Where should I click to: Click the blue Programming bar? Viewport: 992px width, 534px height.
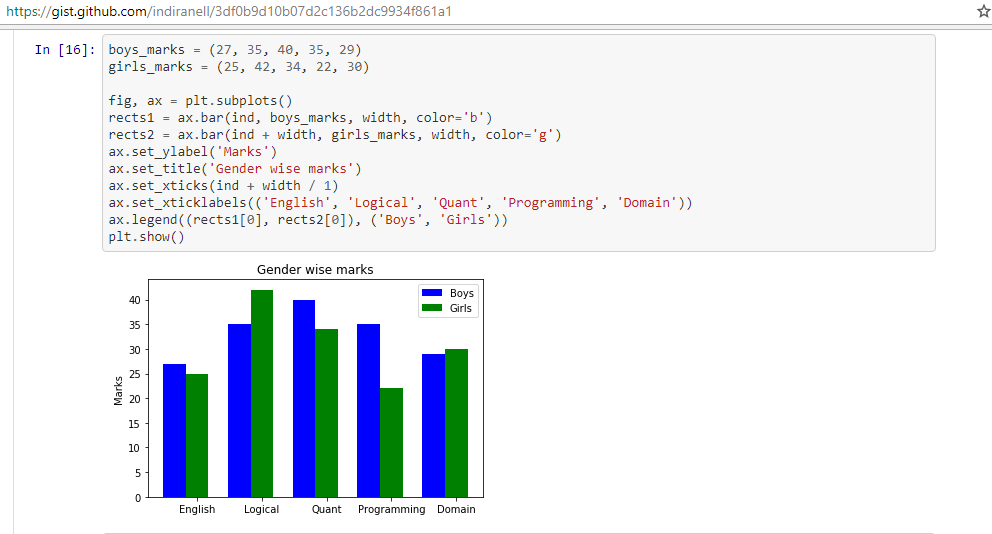369,411
